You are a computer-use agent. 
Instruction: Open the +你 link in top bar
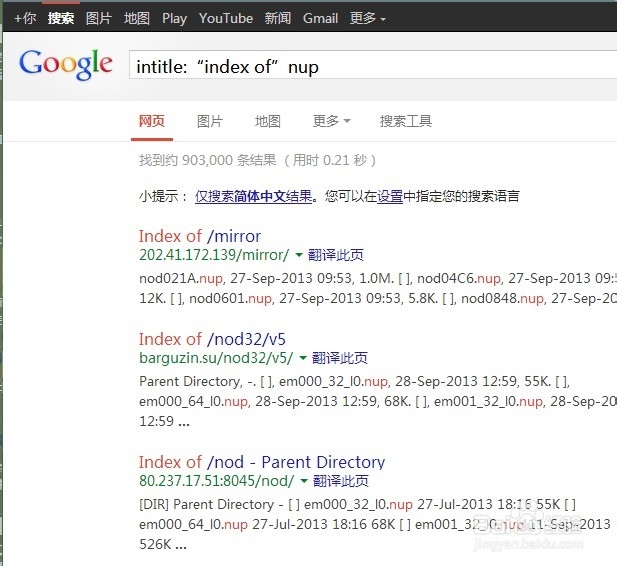tap(25, 18)
